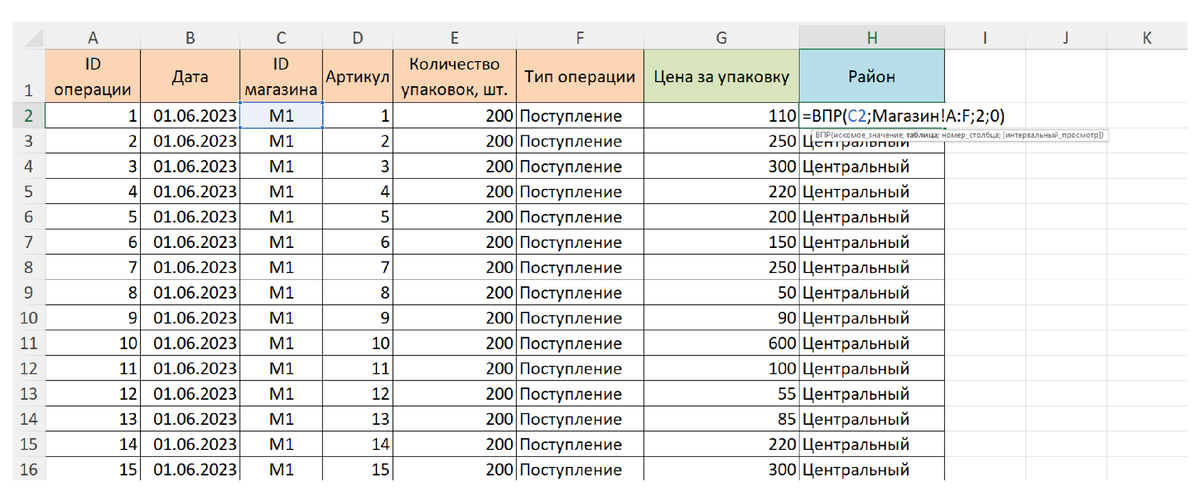Click price cell 55 in row 13
Image resolution: width=1200 pixels, height=502 pixels.
[x=721, y=394]
